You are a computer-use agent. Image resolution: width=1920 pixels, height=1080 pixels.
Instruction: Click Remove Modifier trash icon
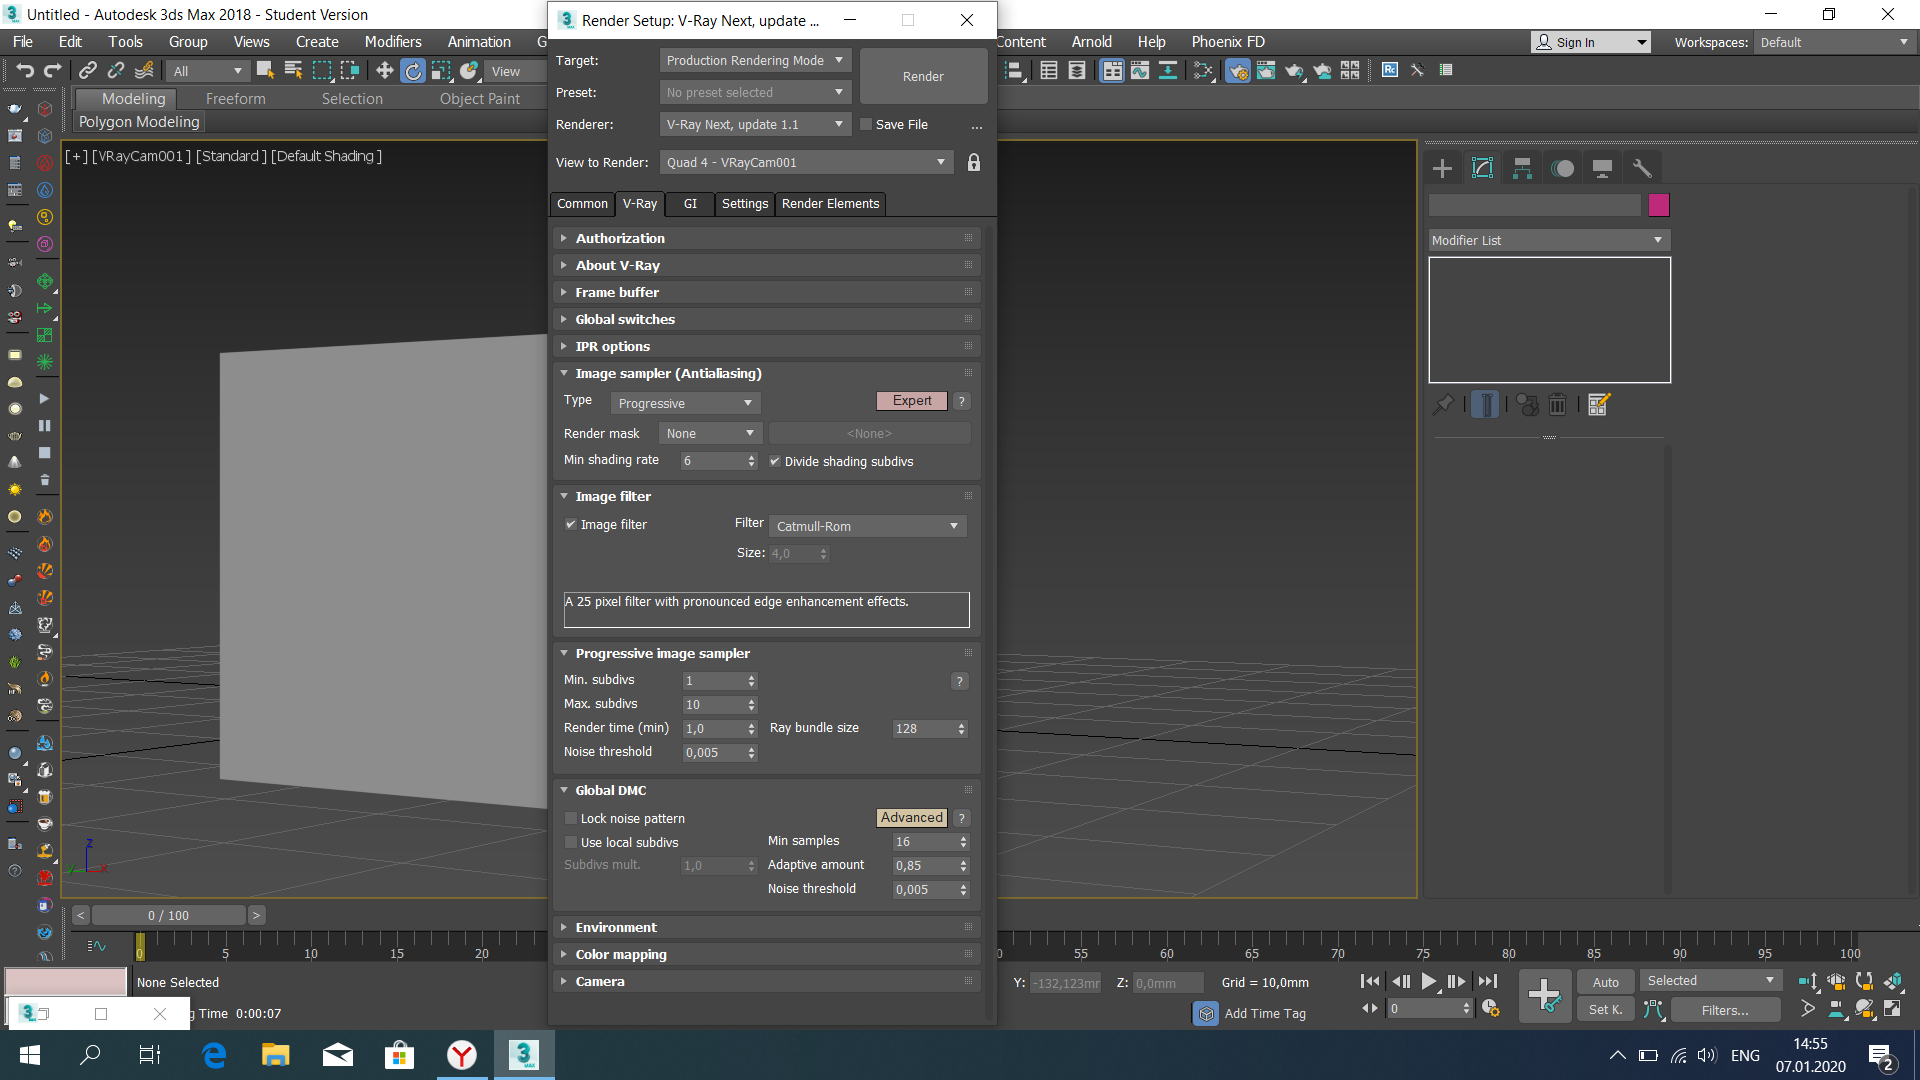(x=1557, y=404)
